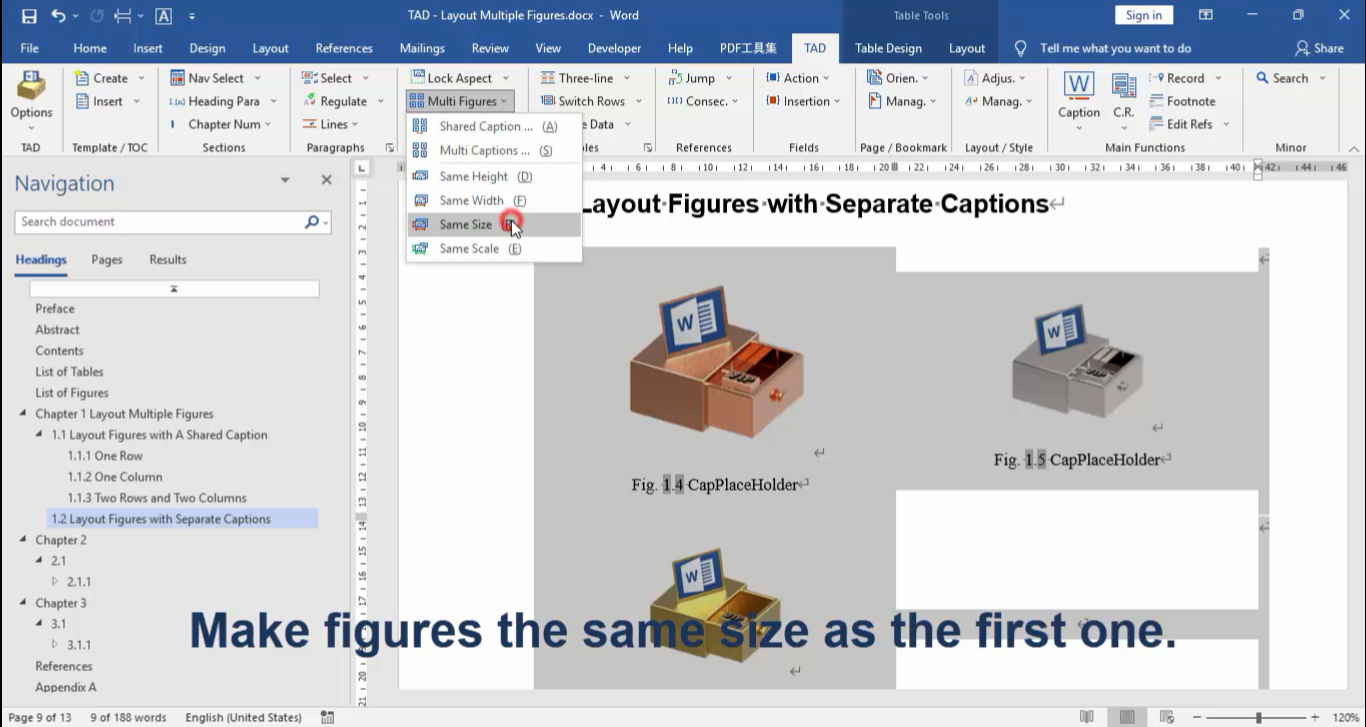Click the Search tool in Minor group
Viewport: 1366px width, 727px height.
(1290, 78)
